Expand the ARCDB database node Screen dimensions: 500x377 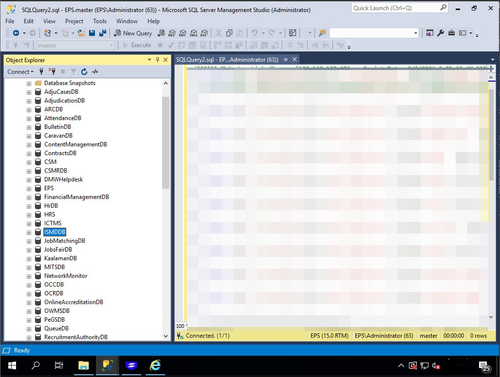click(29, 110)
